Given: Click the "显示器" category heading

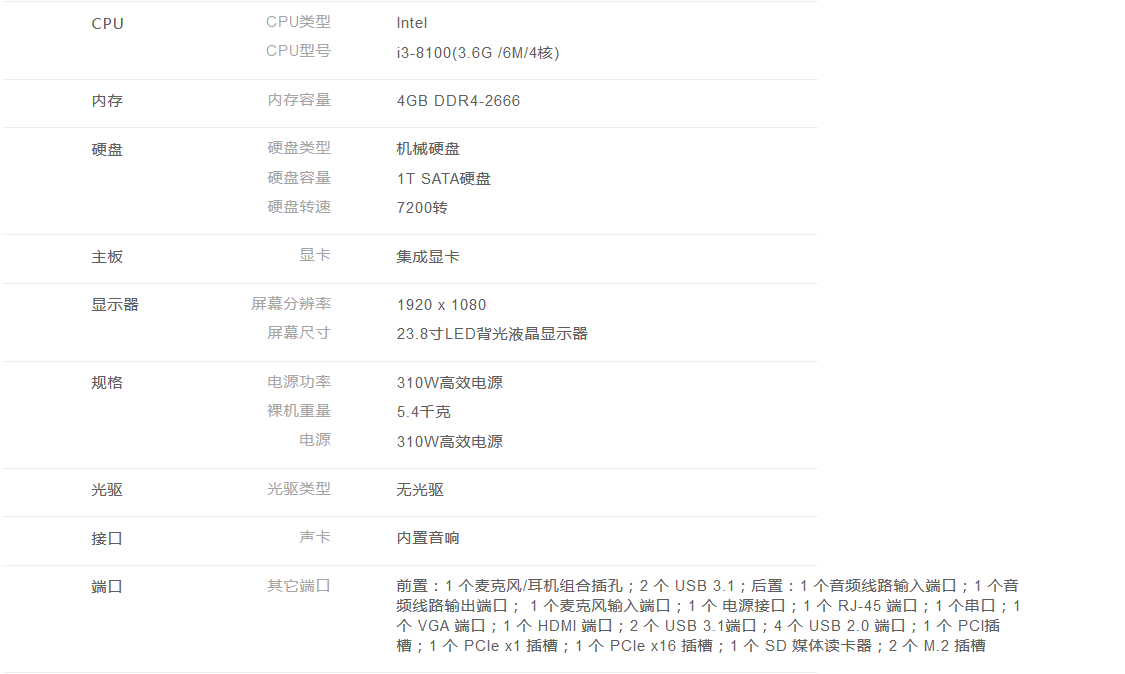Looking at the screenshot, I should point(115,305).
